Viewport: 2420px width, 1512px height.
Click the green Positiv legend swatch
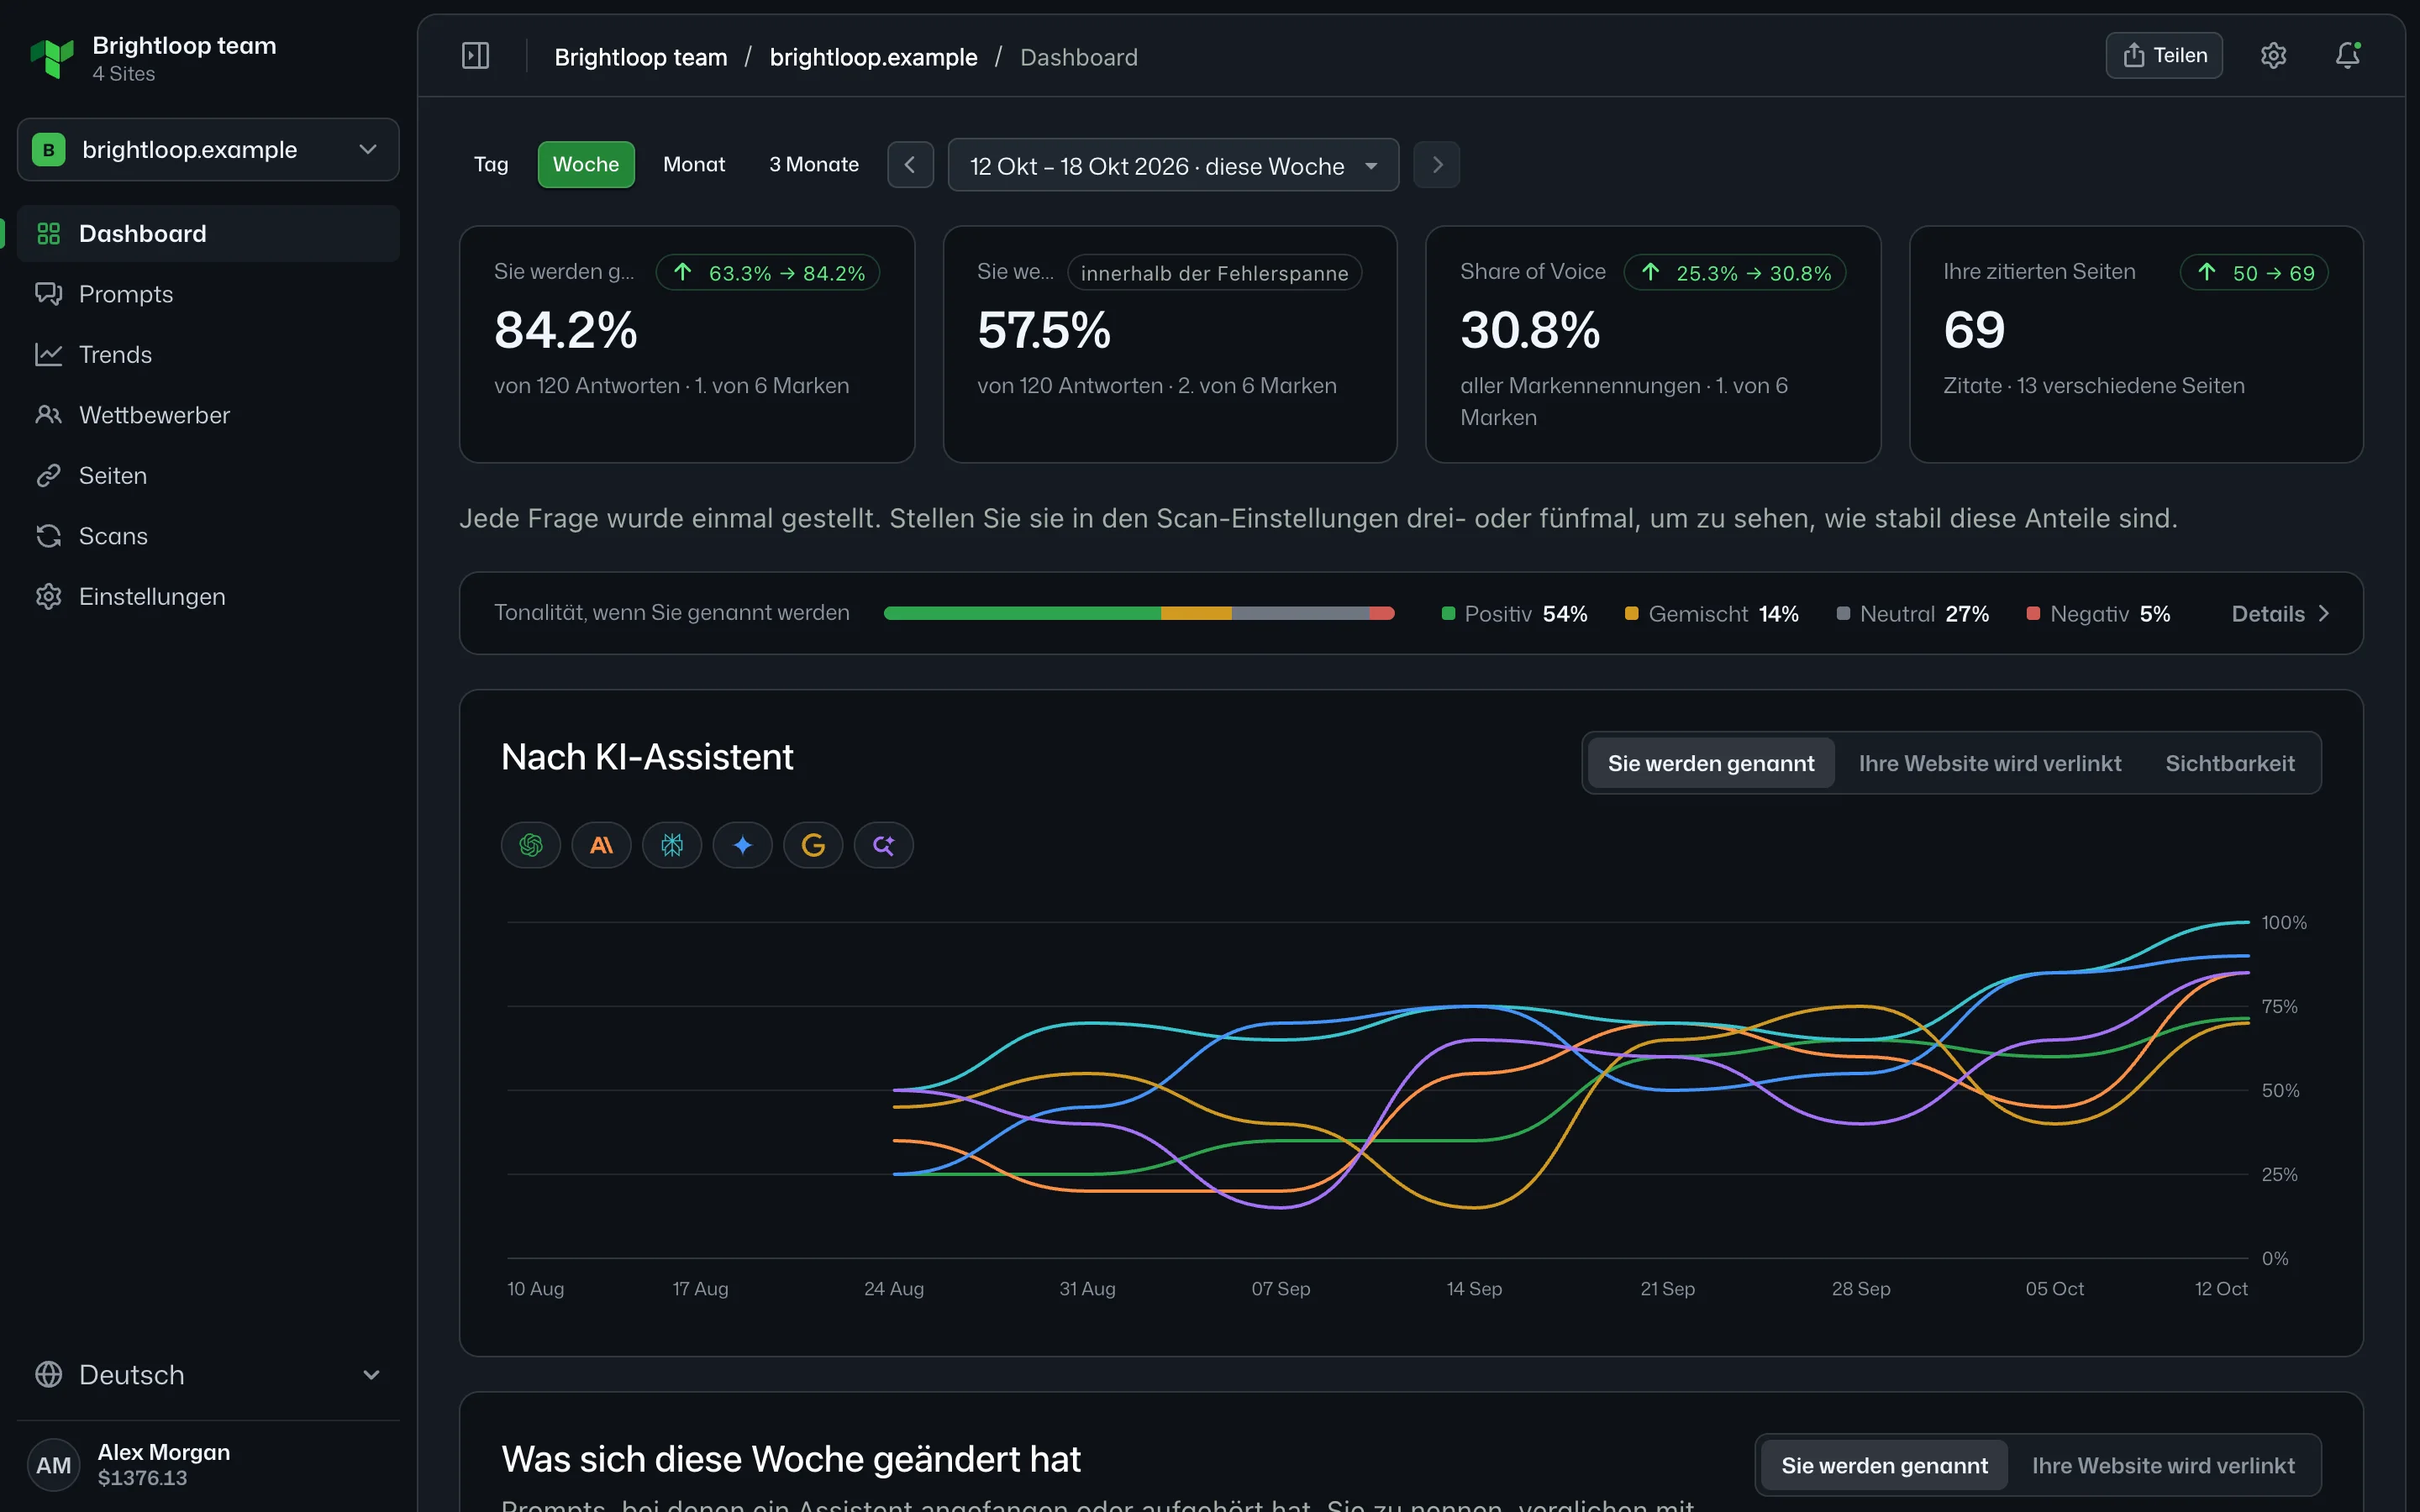point(1448,613)
